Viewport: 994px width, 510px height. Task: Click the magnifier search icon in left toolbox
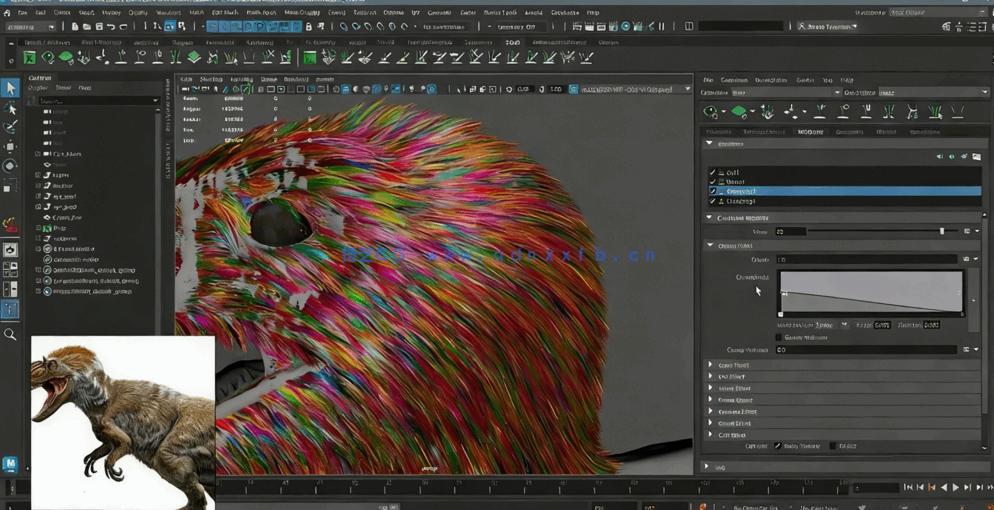(10, 335)
